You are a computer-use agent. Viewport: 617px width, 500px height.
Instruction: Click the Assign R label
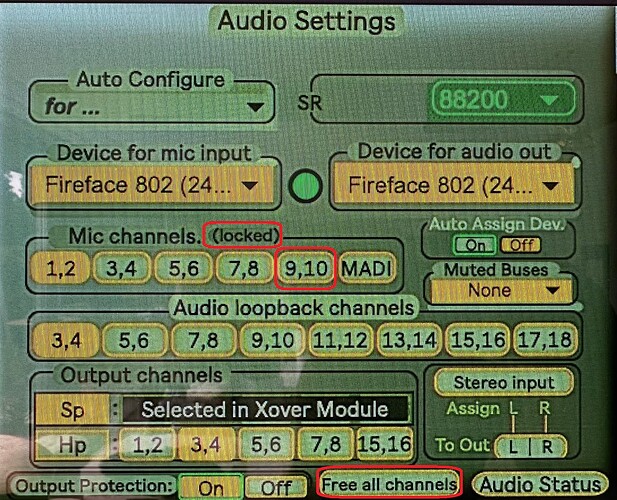coord(545,408)
